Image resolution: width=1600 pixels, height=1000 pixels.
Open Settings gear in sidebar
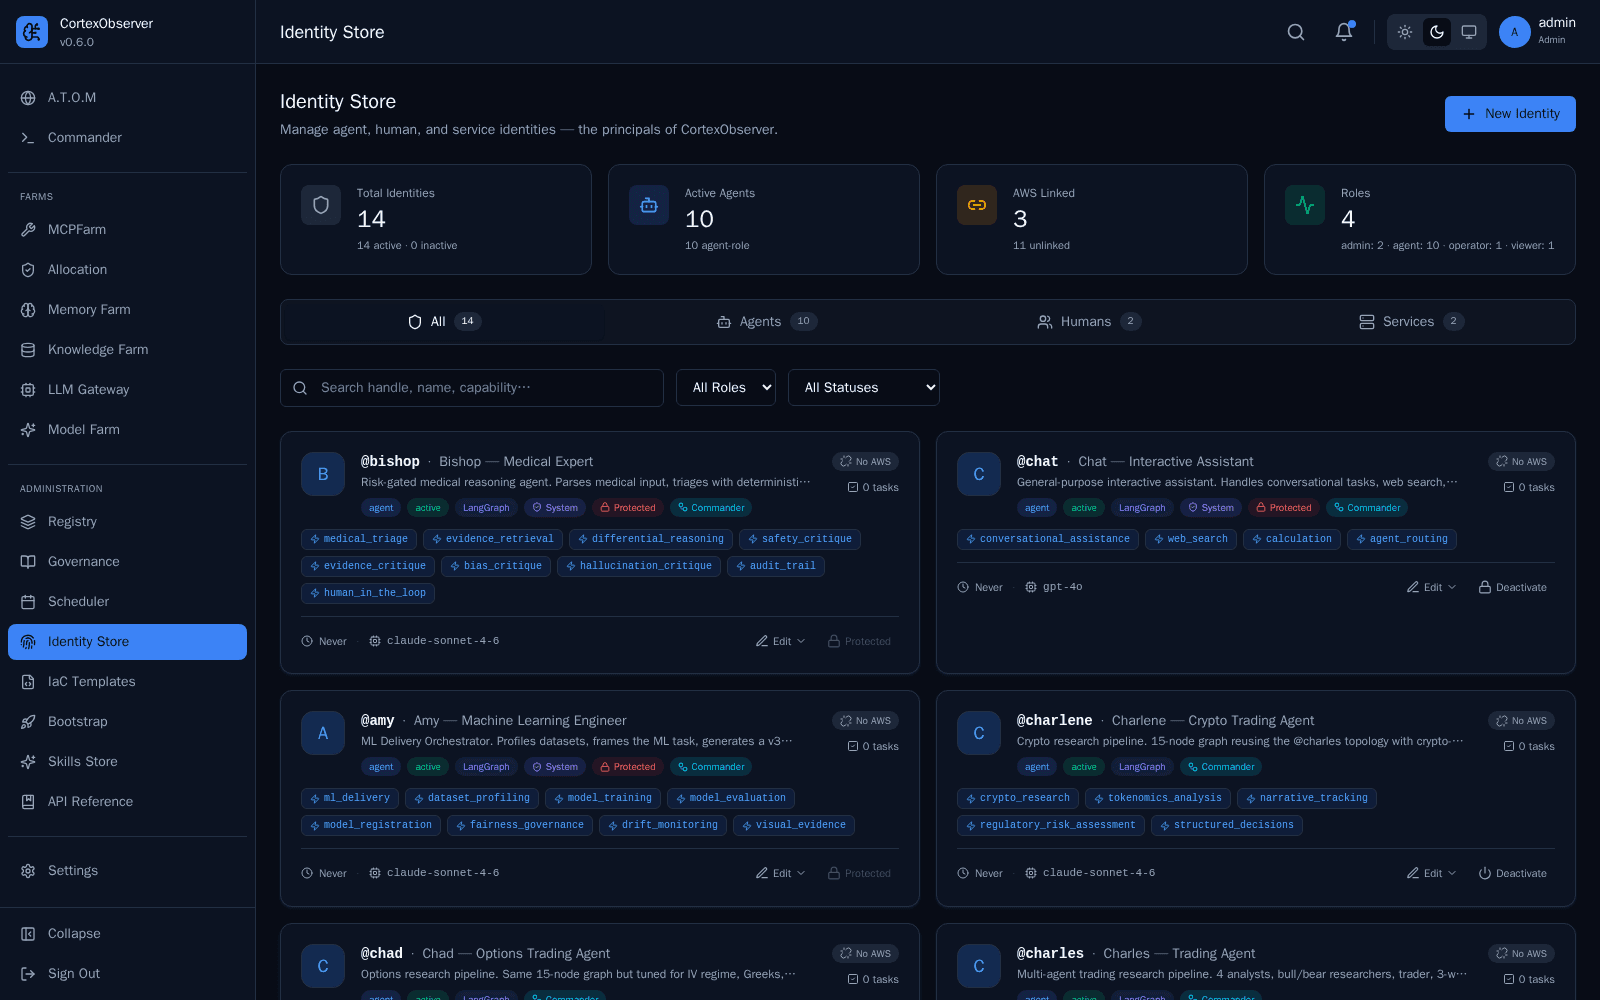pos(127,871)
